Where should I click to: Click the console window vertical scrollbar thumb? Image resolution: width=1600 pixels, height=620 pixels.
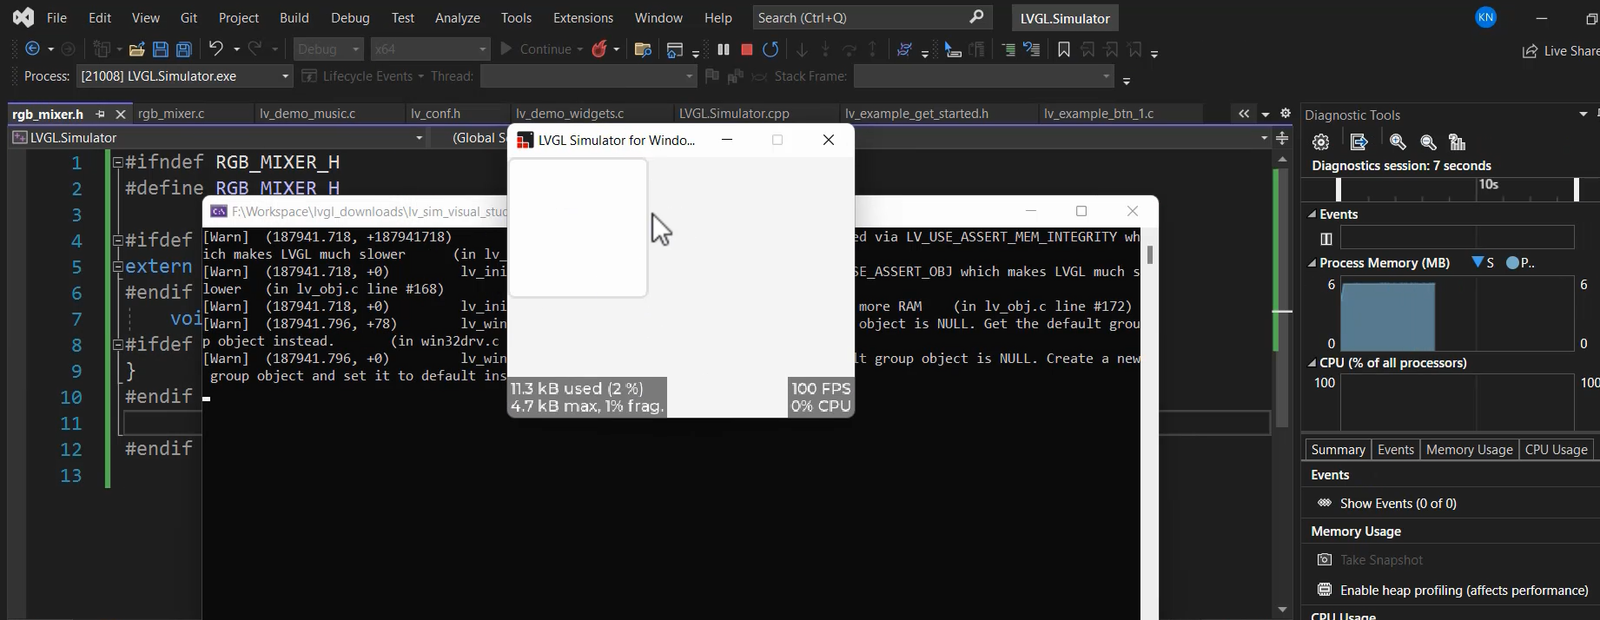[1150, 254]
